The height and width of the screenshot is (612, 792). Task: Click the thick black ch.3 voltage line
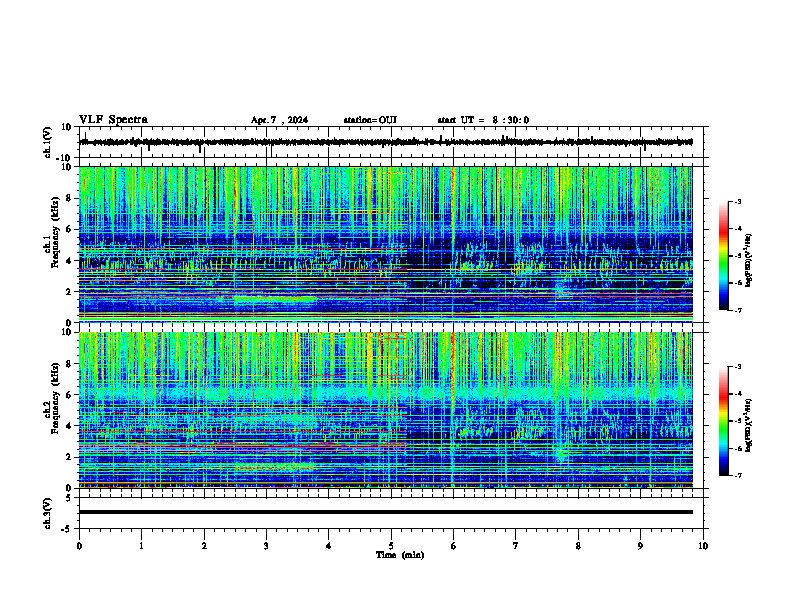(x=385, y=512)
